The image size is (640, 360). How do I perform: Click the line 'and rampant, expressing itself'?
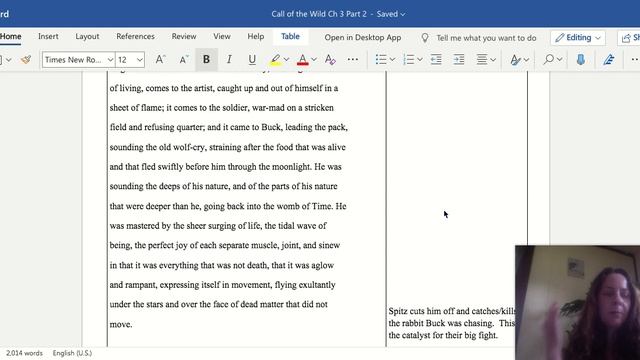tap(222, 285)
